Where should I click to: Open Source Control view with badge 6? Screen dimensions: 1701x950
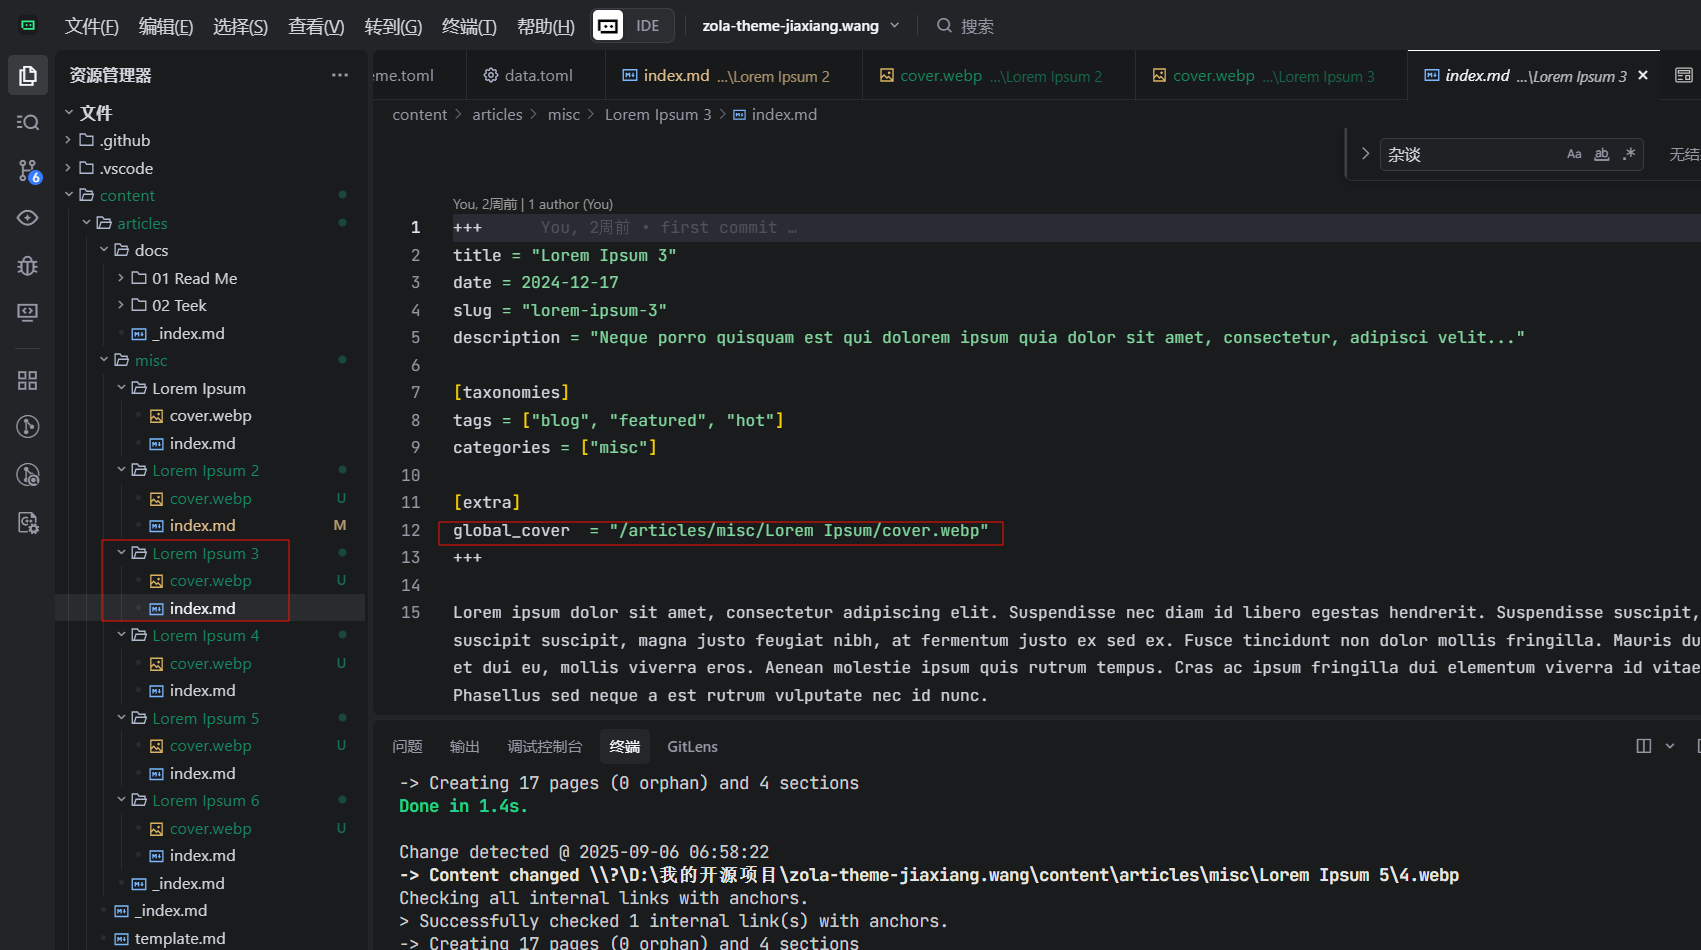pyautogui.click(x=28, y=171)
